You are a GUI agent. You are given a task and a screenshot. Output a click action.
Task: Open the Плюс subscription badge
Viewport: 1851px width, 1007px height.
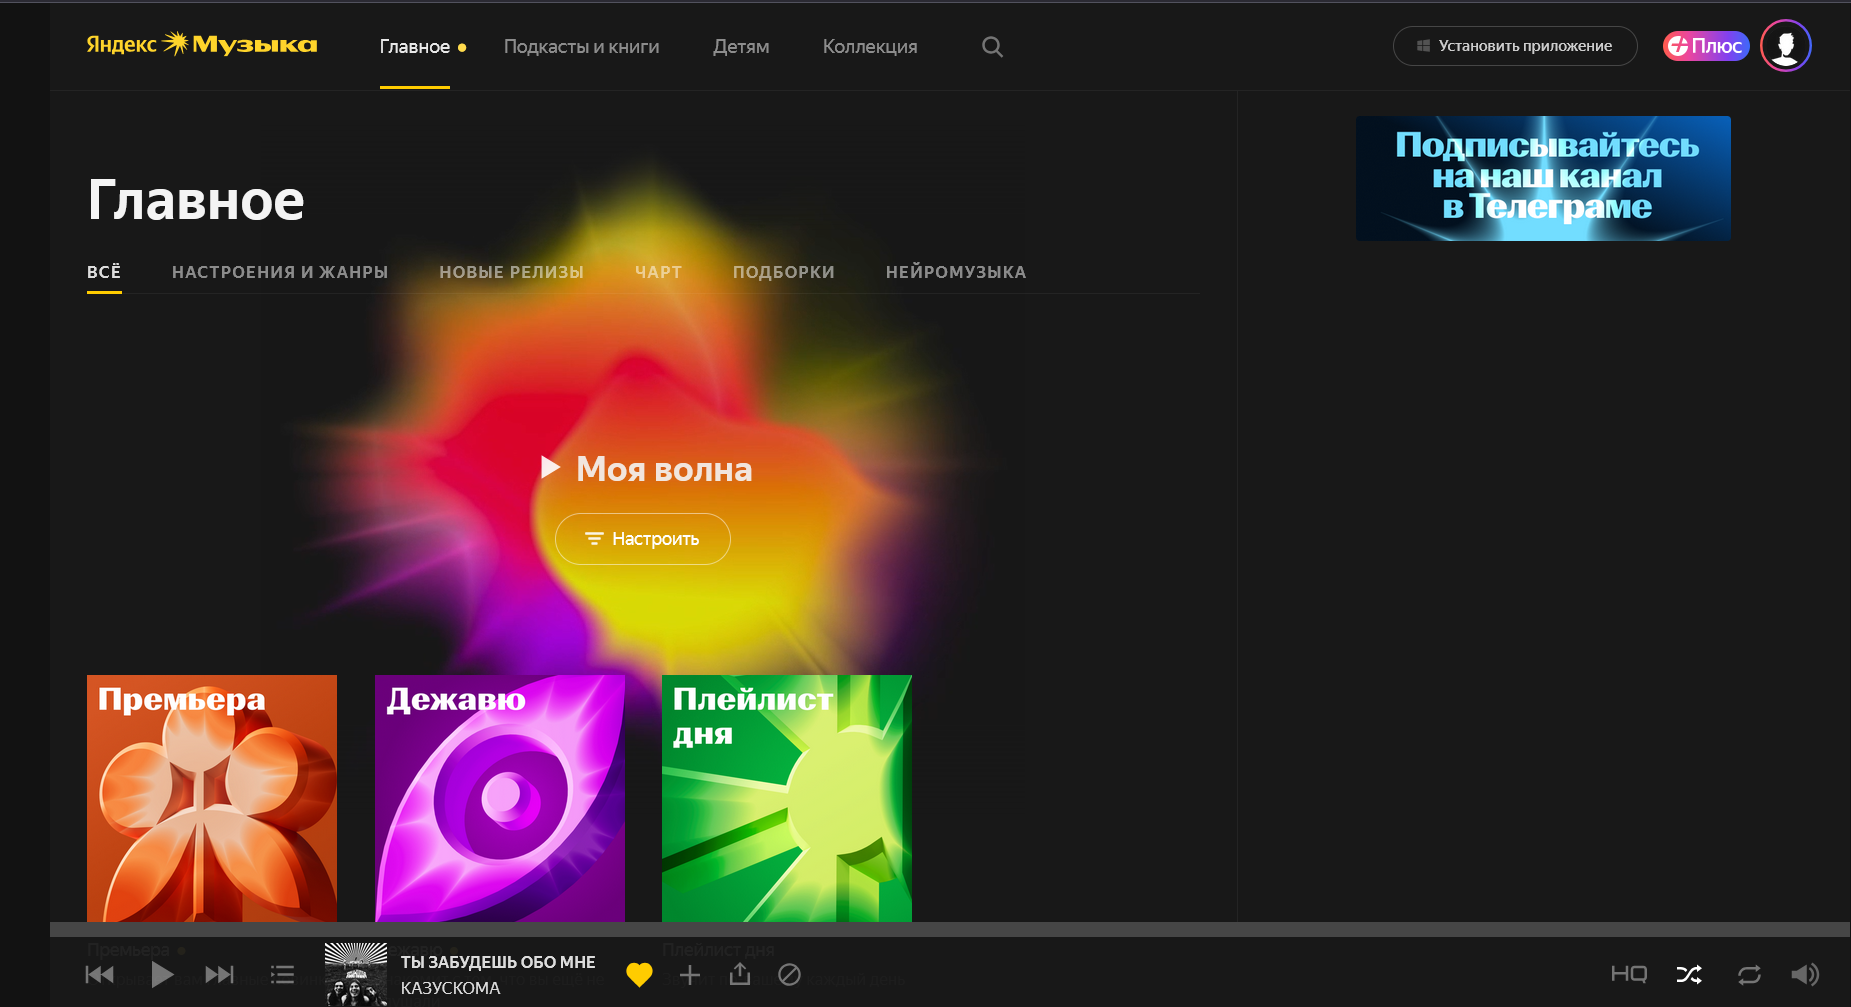(x=1705, y=46)
